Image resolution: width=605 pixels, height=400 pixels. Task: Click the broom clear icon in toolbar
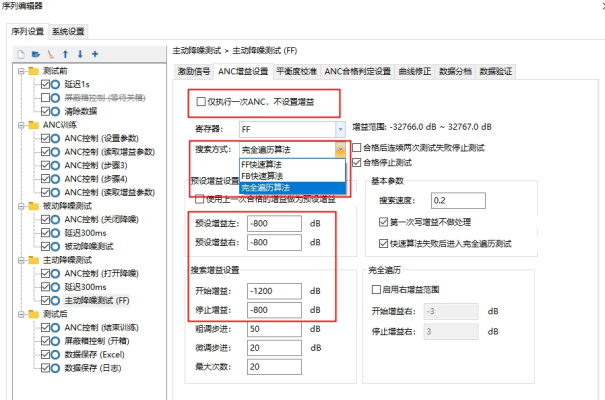point(51,54)
